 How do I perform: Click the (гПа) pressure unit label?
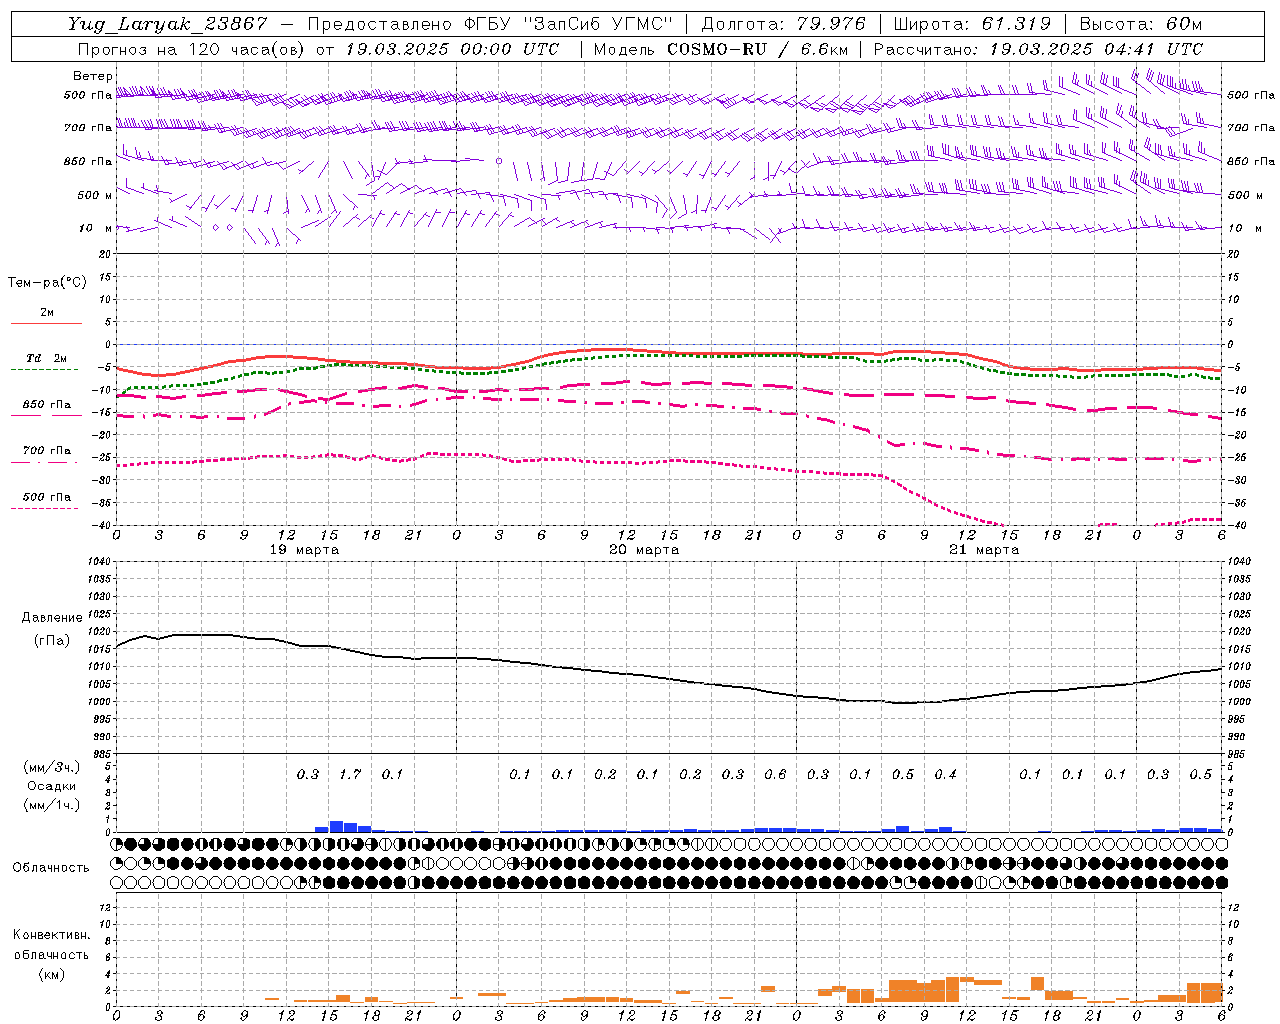tap(52, 641)
